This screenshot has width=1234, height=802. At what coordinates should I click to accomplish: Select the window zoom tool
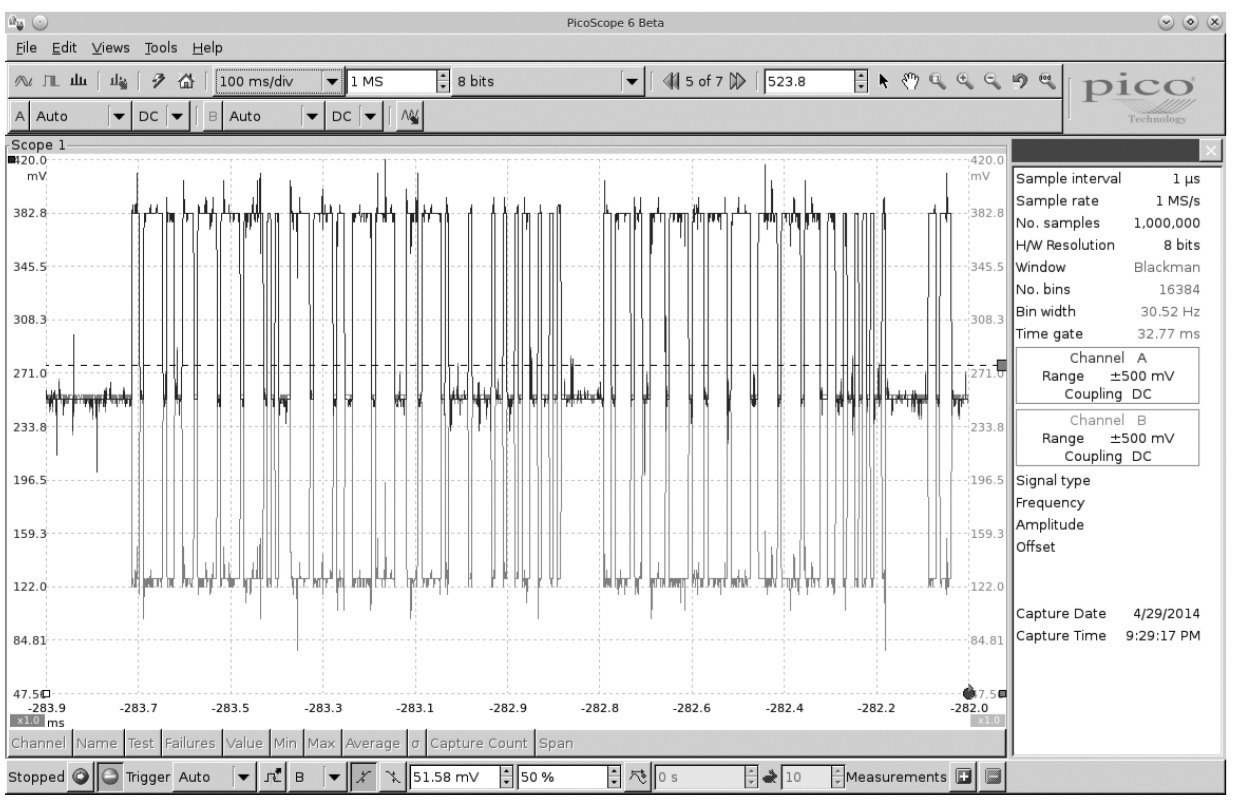[937, 81]
